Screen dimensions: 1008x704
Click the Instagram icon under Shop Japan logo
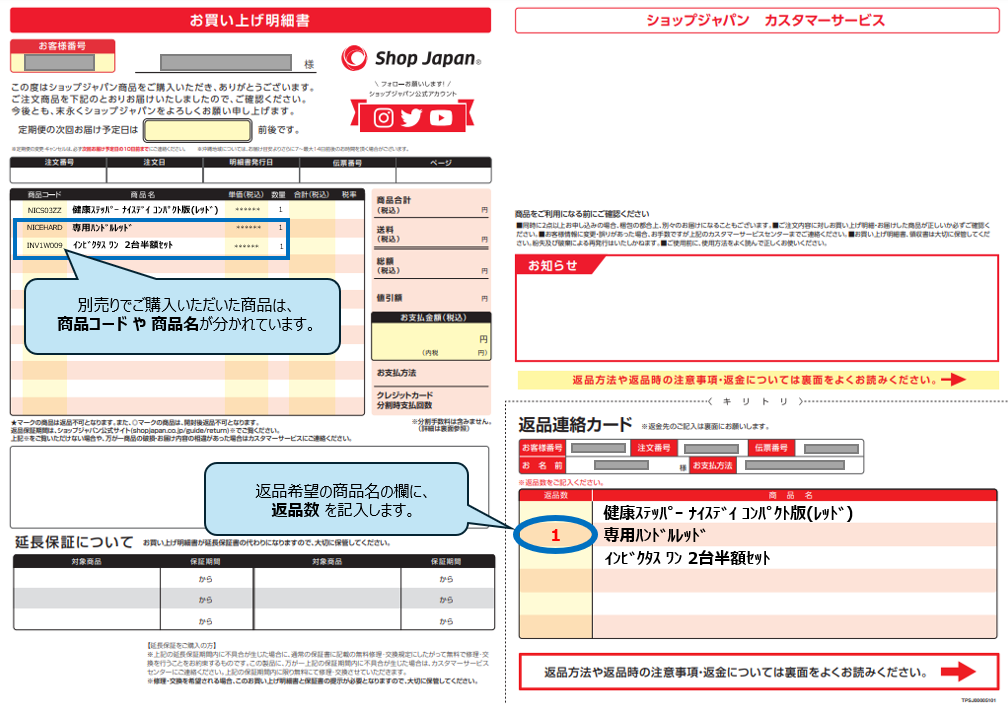384,118
